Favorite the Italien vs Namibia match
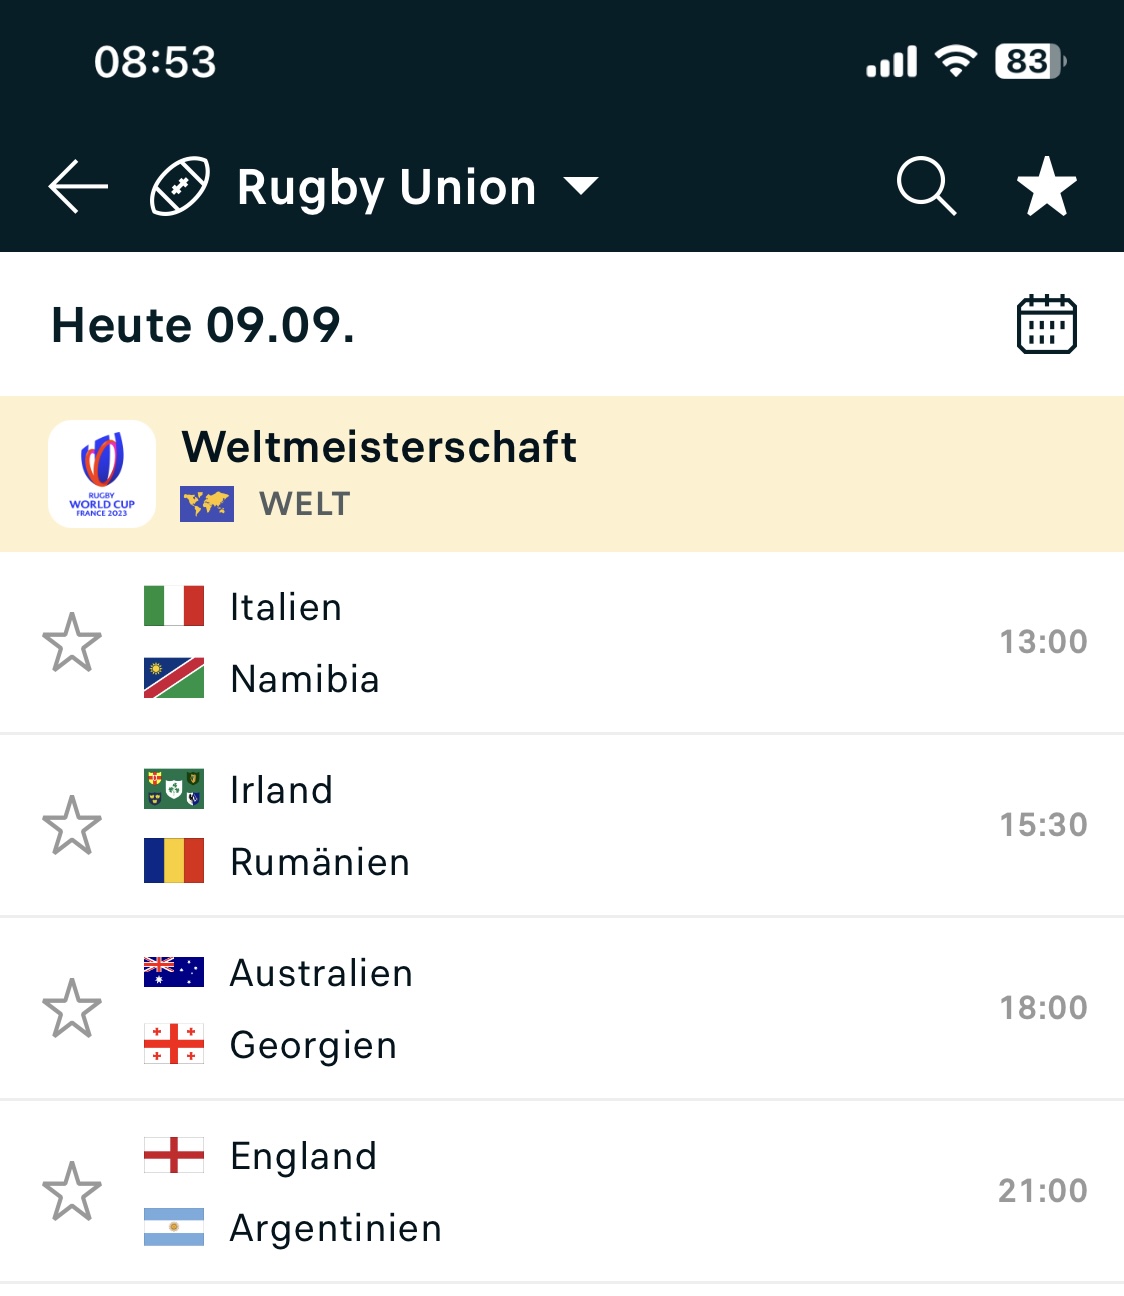1124x1296 pixels. 72,642
